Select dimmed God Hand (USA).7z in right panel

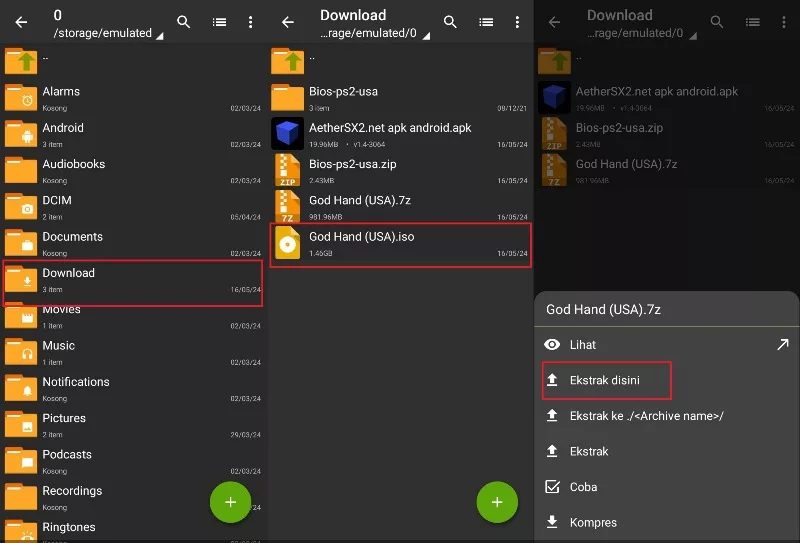click(667, 170)
